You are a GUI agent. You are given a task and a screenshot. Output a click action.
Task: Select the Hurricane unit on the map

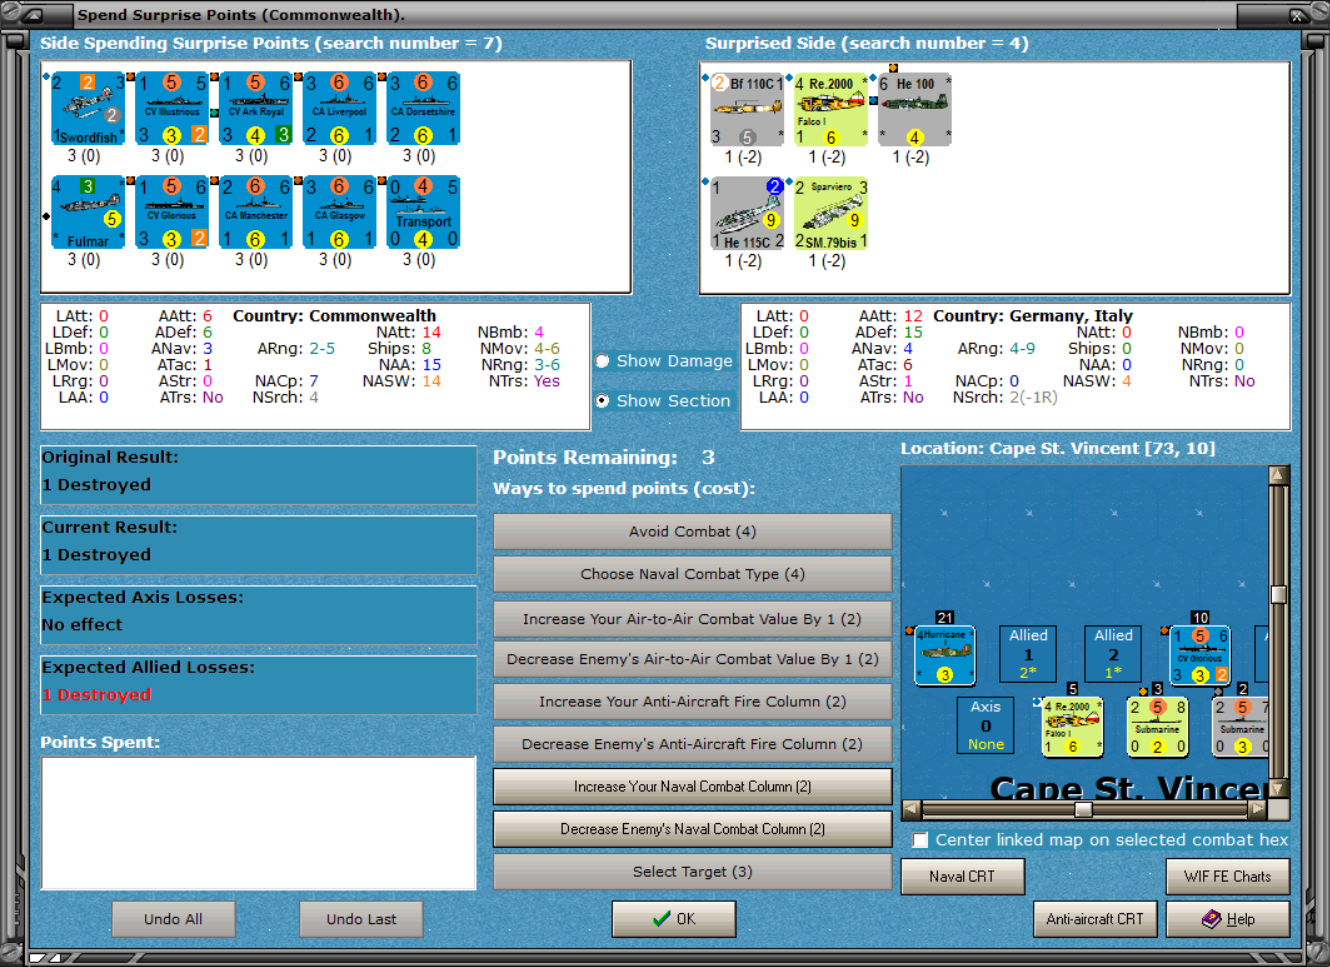coord(945,656)
